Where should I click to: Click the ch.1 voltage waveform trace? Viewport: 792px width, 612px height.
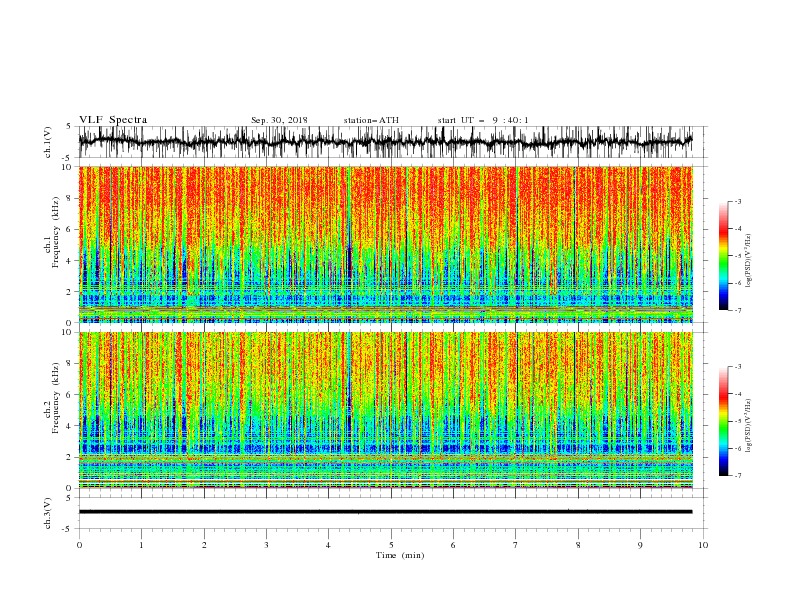click(385, 142)
